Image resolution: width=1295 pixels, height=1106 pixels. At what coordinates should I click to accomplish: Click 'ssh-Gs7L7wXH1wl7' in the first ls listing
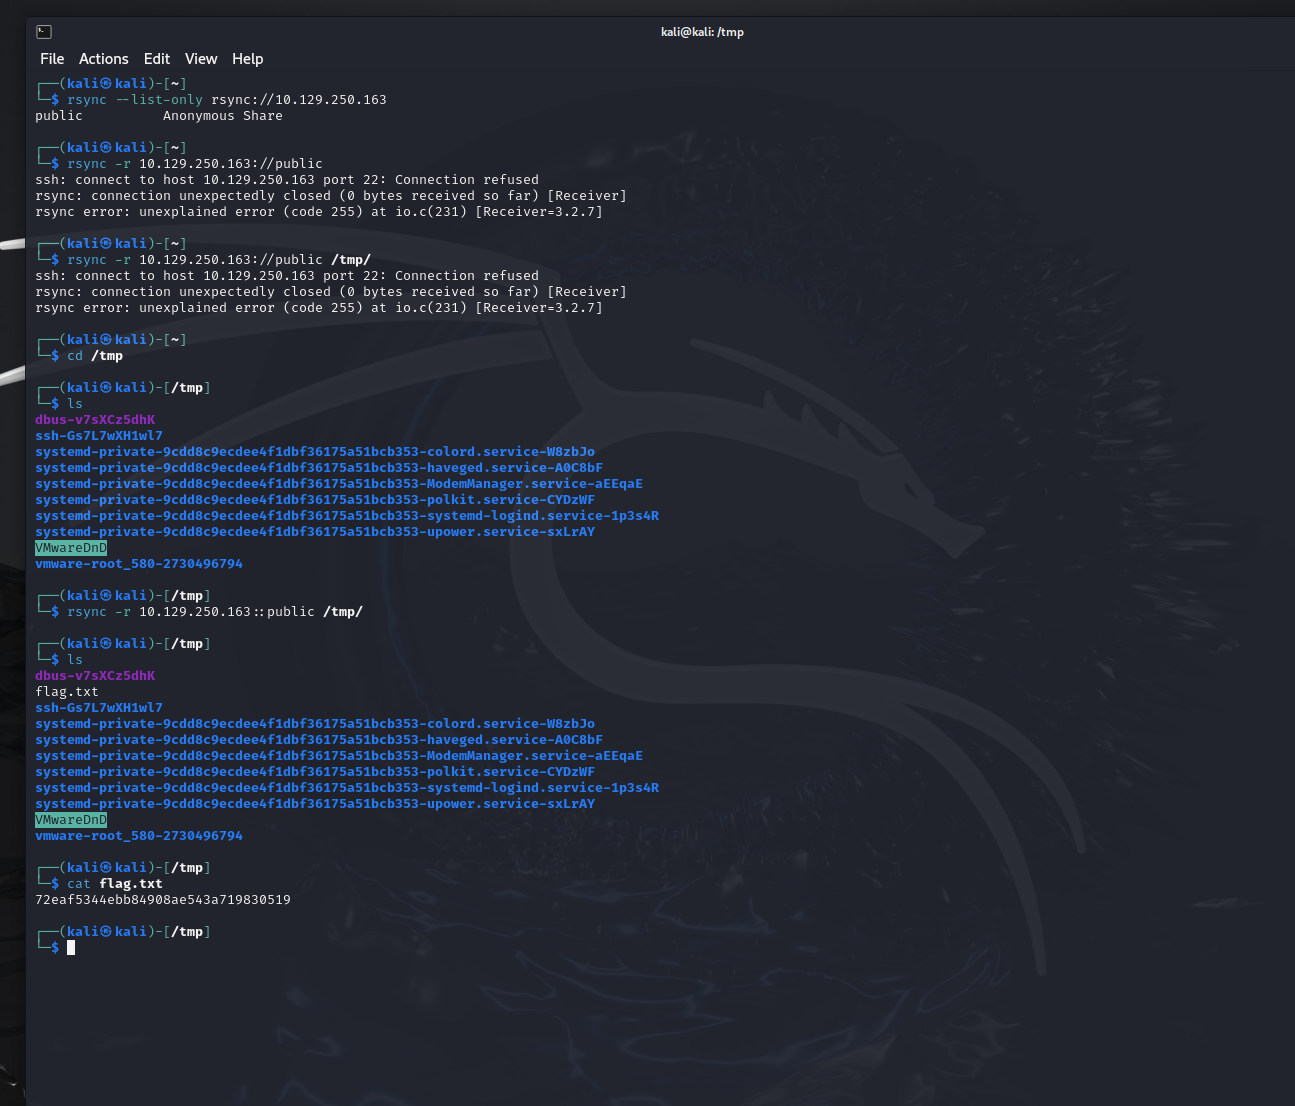click(x=99, y=436)
